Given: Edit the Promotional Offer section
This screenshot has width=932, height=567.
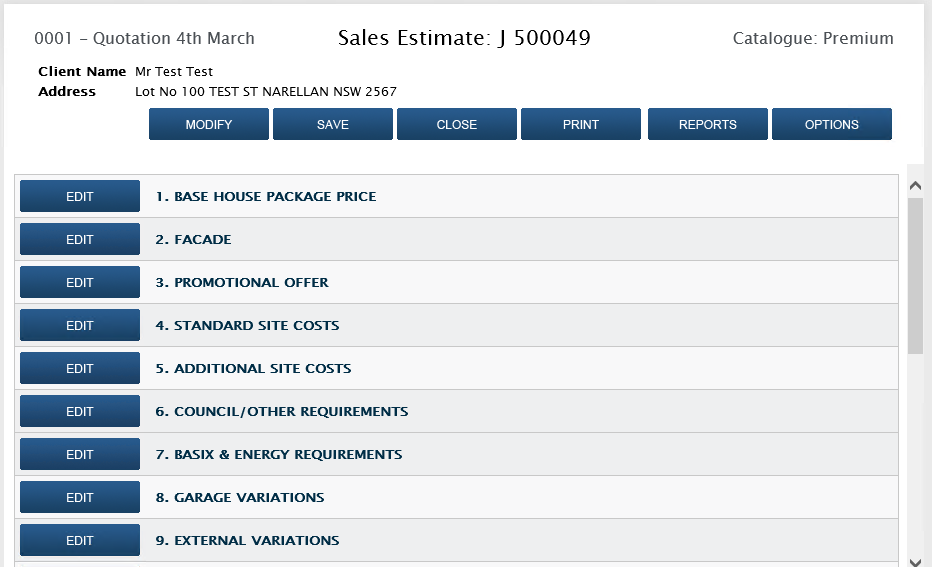Looking at the screenshot, I should tap(80, 282).
